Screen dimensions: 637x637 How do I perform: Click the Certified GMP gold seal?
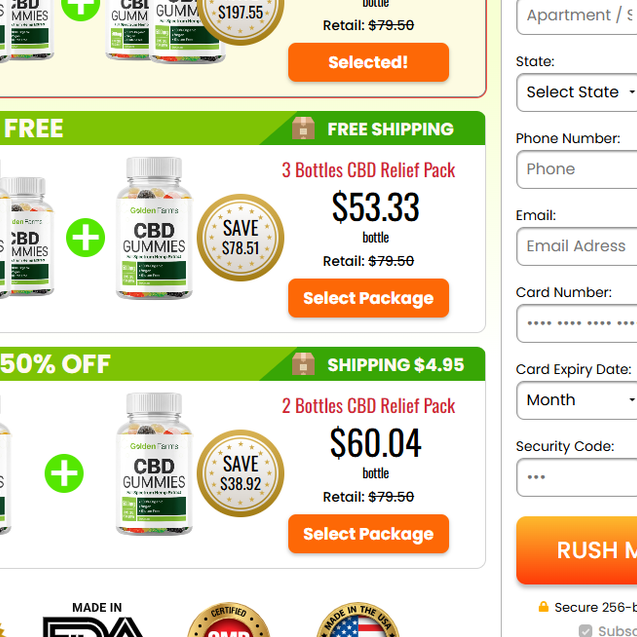[x=229, y=620]
